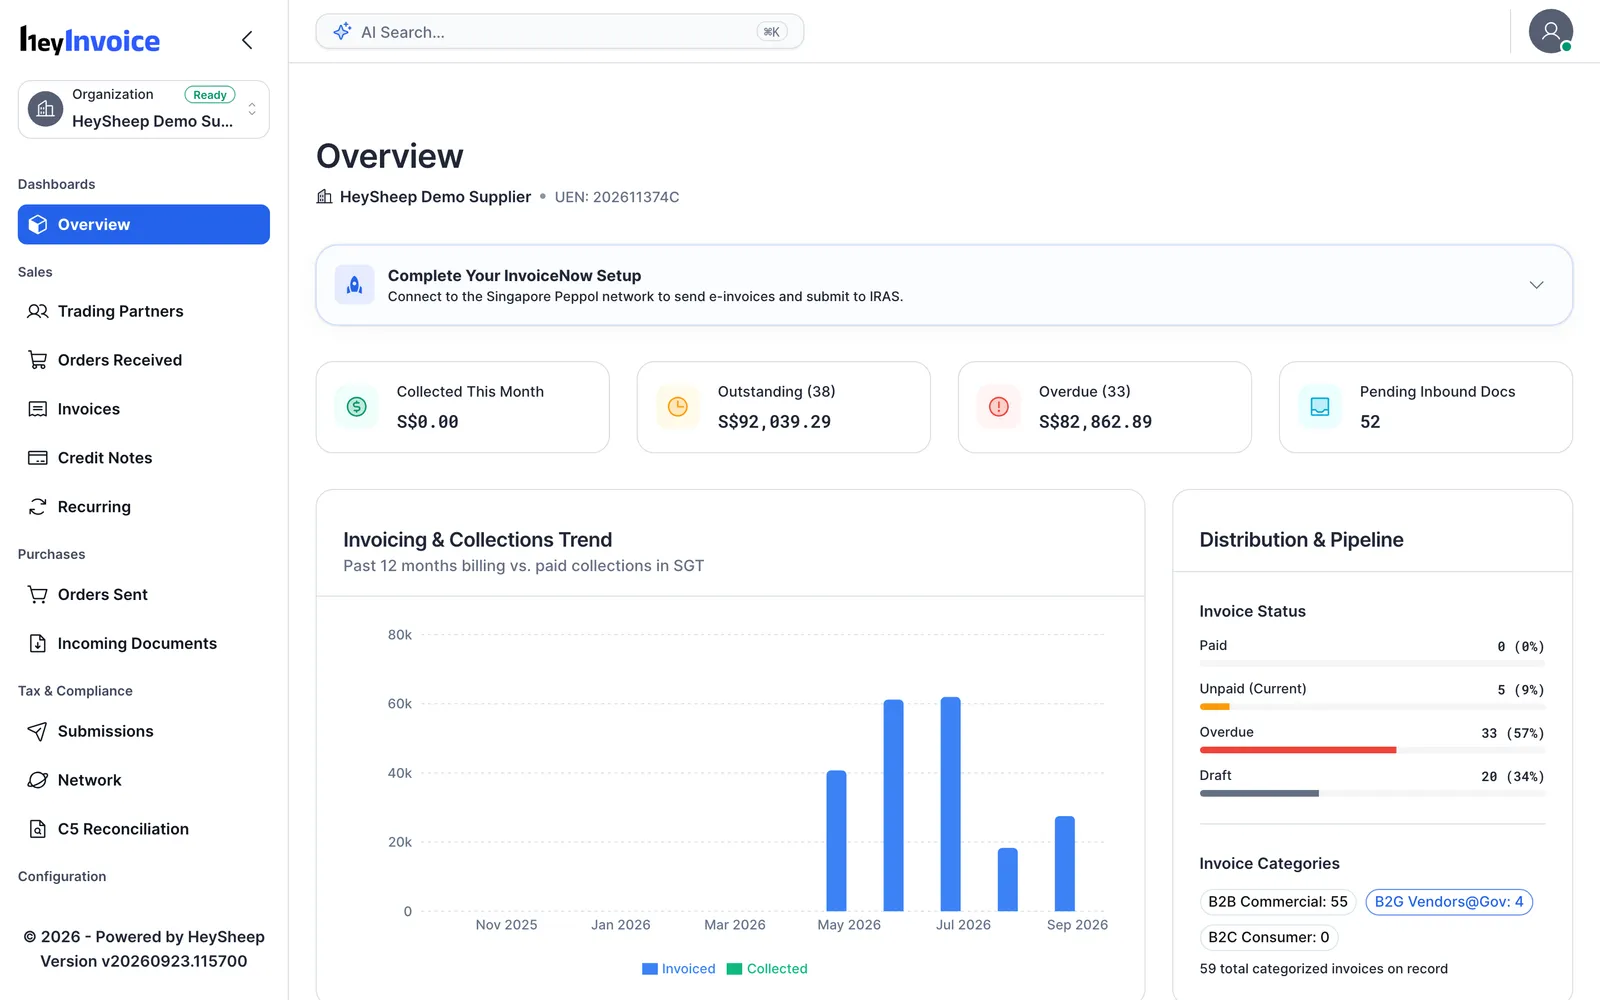Open the user profile avatar
1600x1000 pixels.
click(1550, 31)
